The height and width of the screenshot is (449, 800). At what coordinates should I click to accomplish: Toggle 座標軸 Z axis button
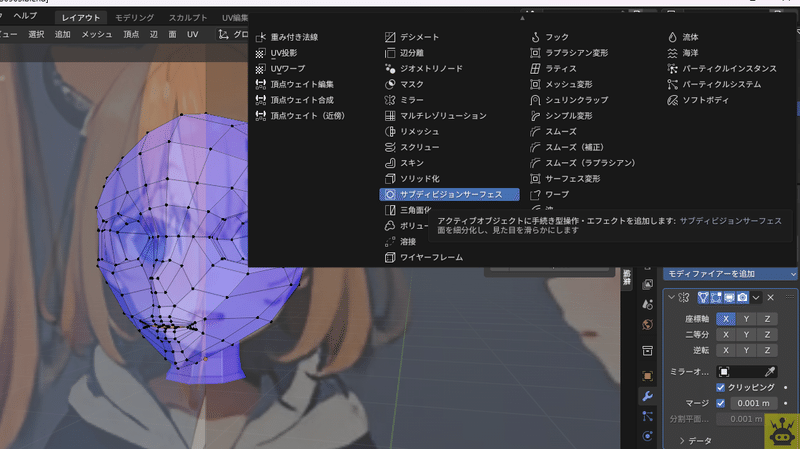point(767,319)
